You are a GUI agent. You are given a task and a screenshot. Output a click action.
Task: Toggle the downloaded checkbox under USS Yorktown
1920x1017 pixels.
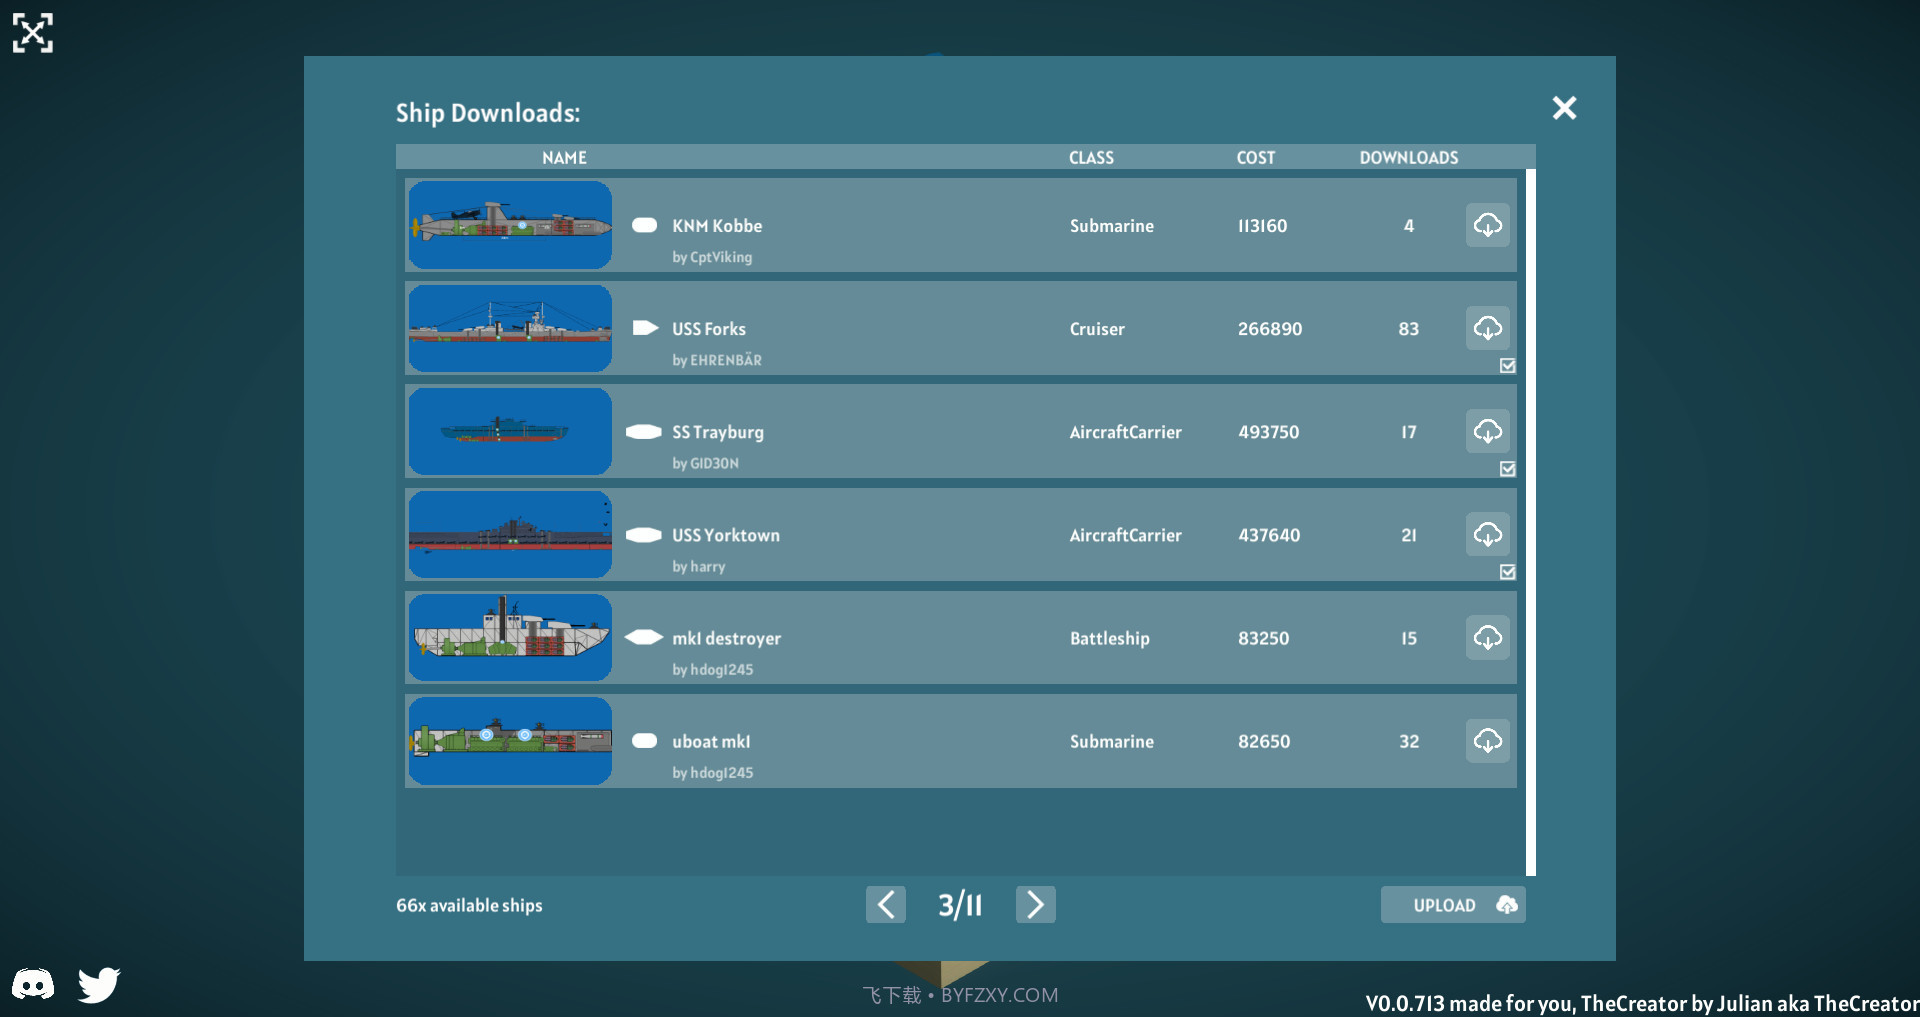(1507, 572)
